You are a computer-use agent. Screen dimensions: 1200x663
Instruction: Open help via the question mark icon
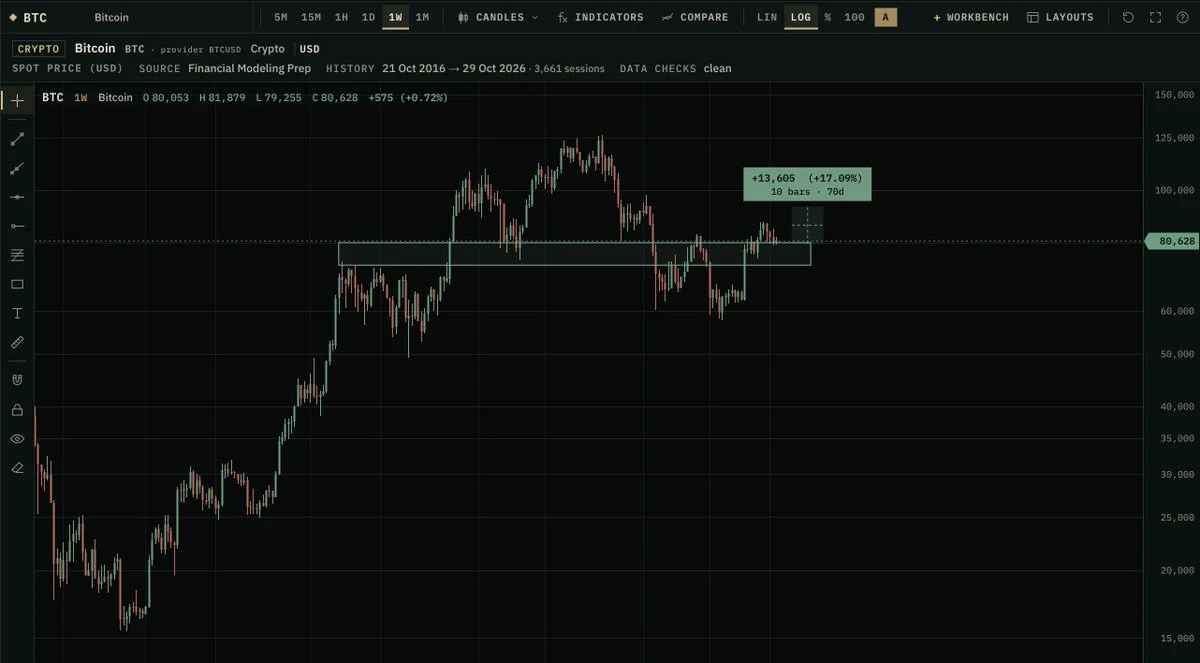[x=1183, y=17]
